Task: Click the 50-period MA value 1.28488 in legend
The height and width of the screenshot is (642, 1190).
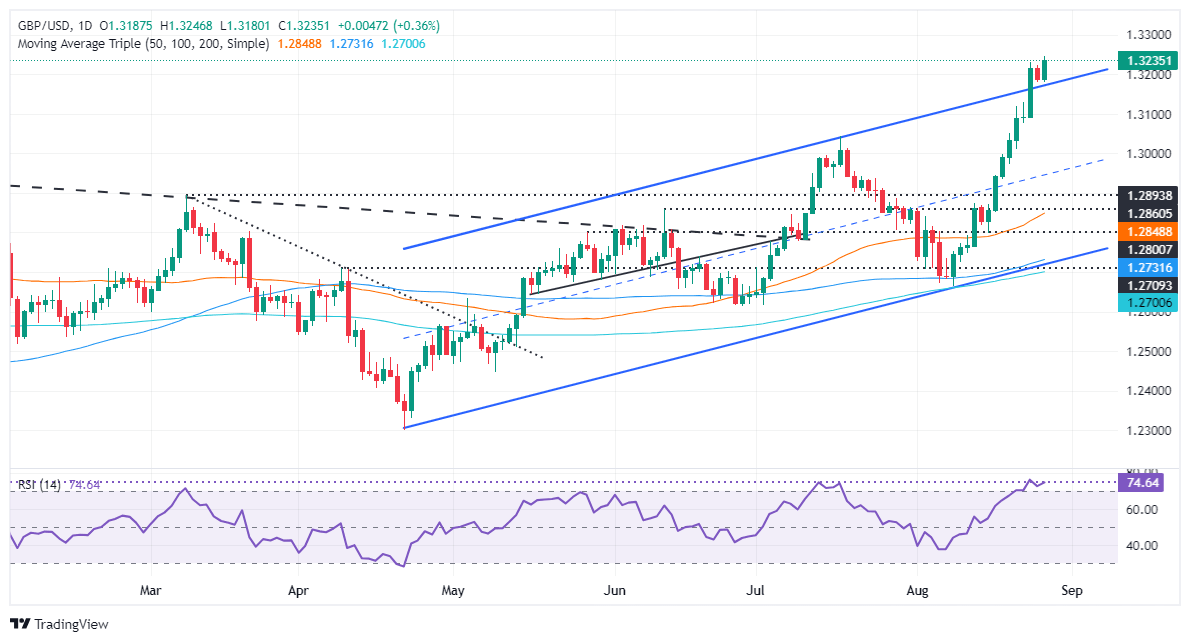Action: point(299,44)
